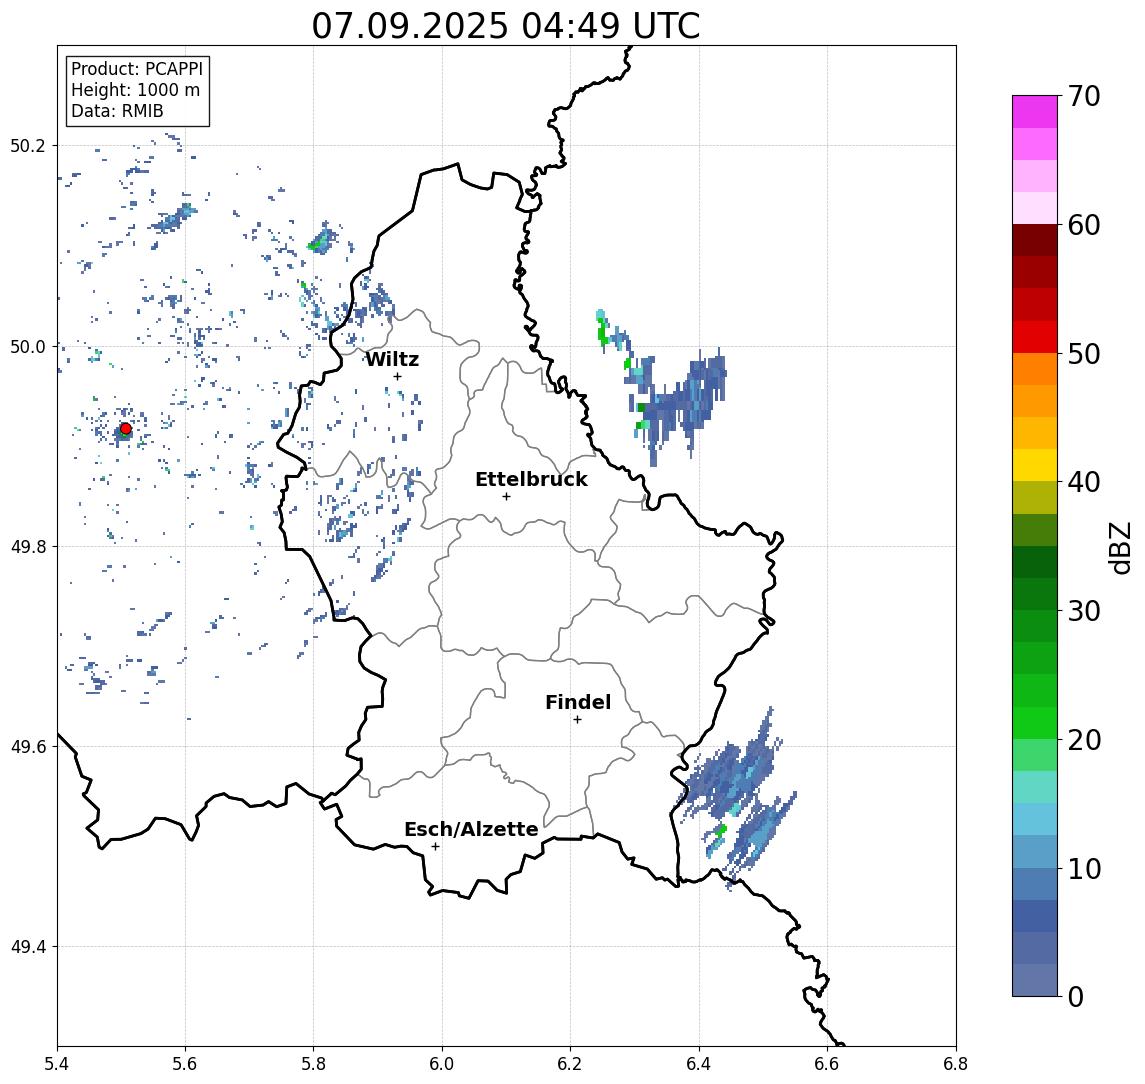1145x1084 pixels.
Task: Click the 'Data: RMIB' text
Action: (117, 111)
